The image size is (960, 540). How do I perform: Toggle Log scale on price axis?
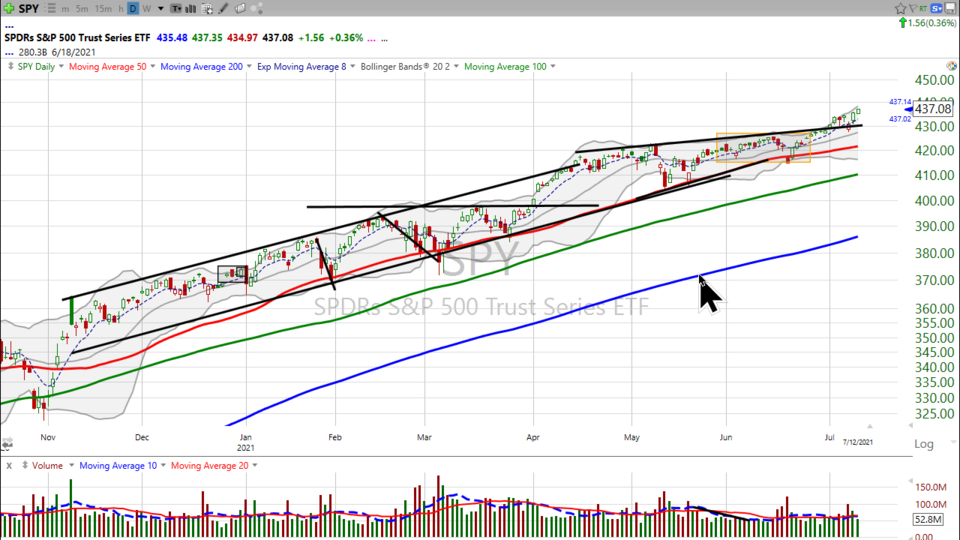tap(923, 444)
